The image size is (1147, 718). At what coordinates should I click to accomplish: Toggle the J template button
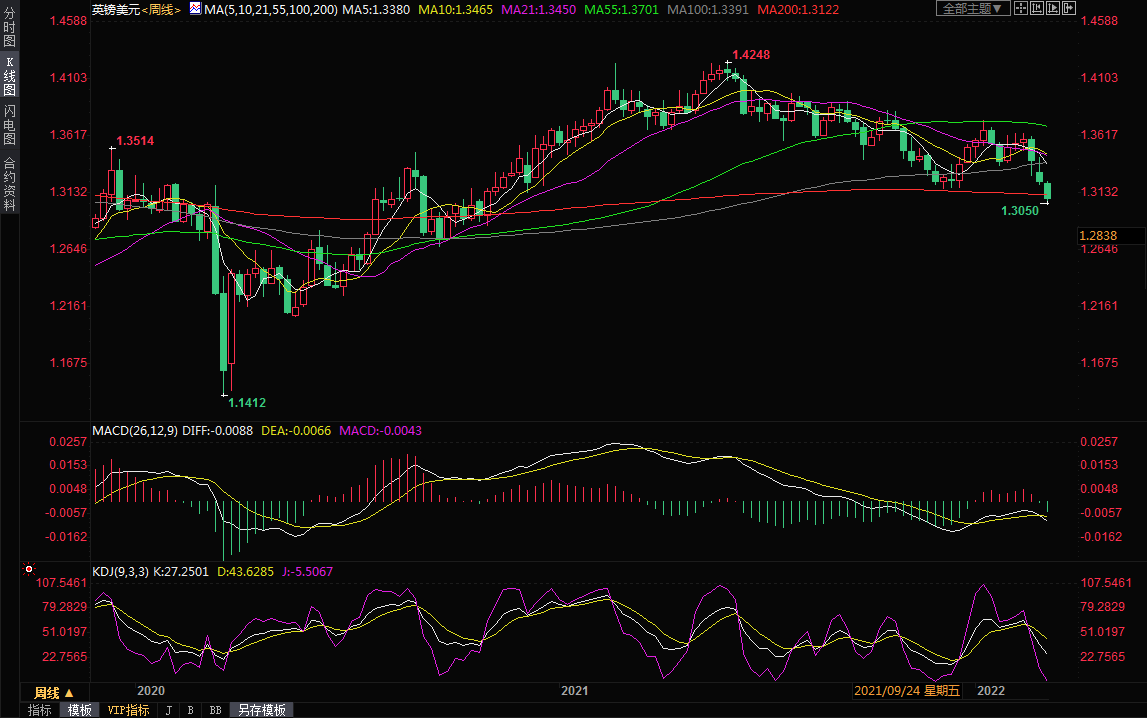click(168, 710)
